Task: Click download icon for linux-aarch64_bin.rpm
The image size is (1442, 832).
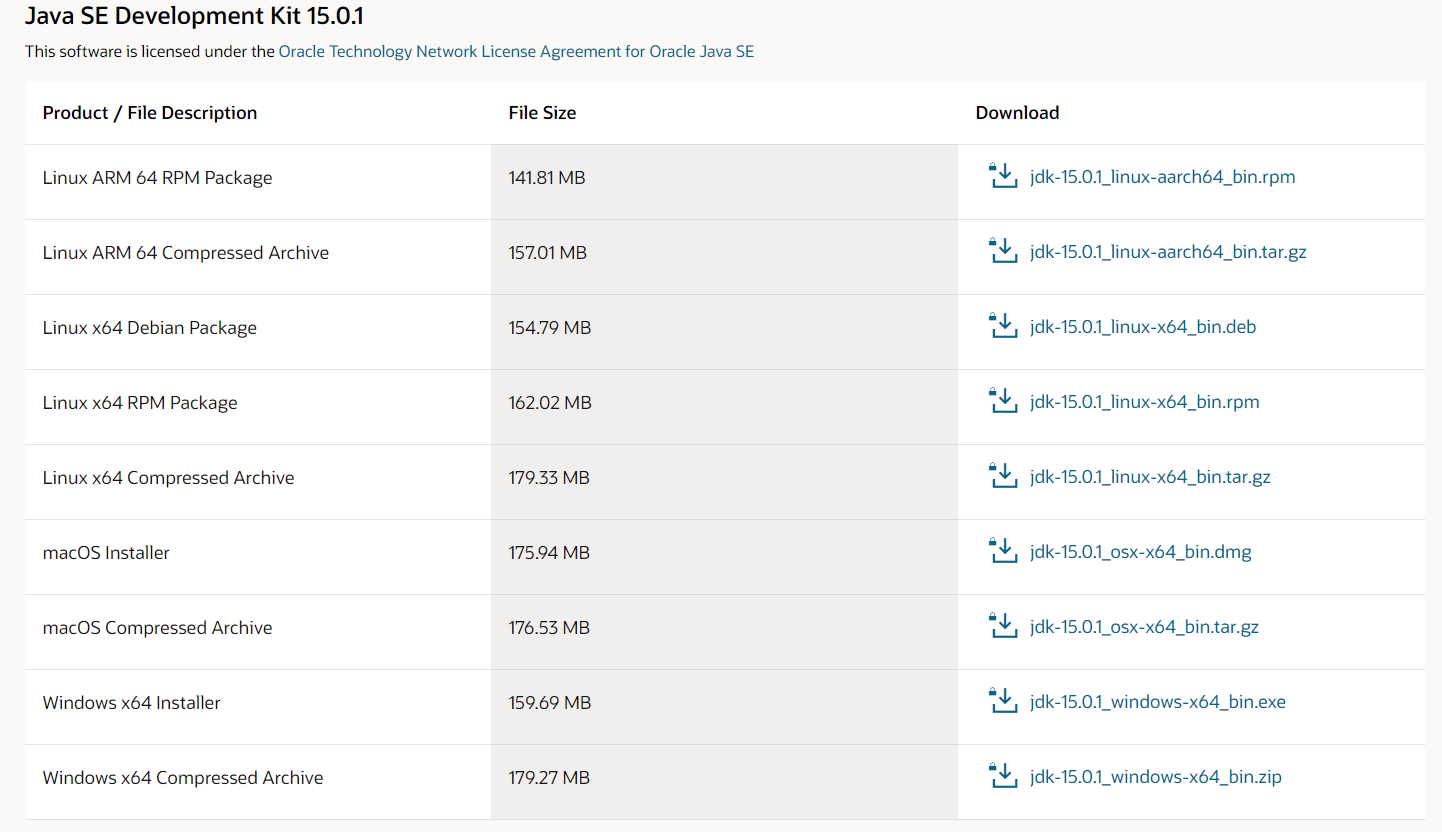Action: click(x=1002, y=176)
